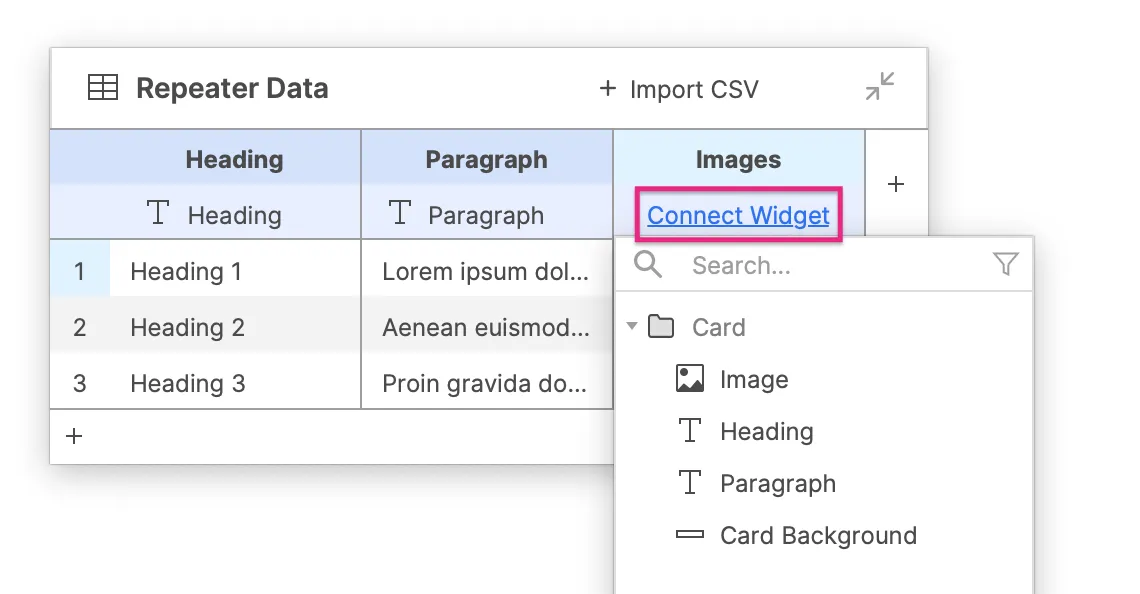This screenshot has height=594, width=1140.
Task: Add a new column with plus icon
Action: click(896, 184)
